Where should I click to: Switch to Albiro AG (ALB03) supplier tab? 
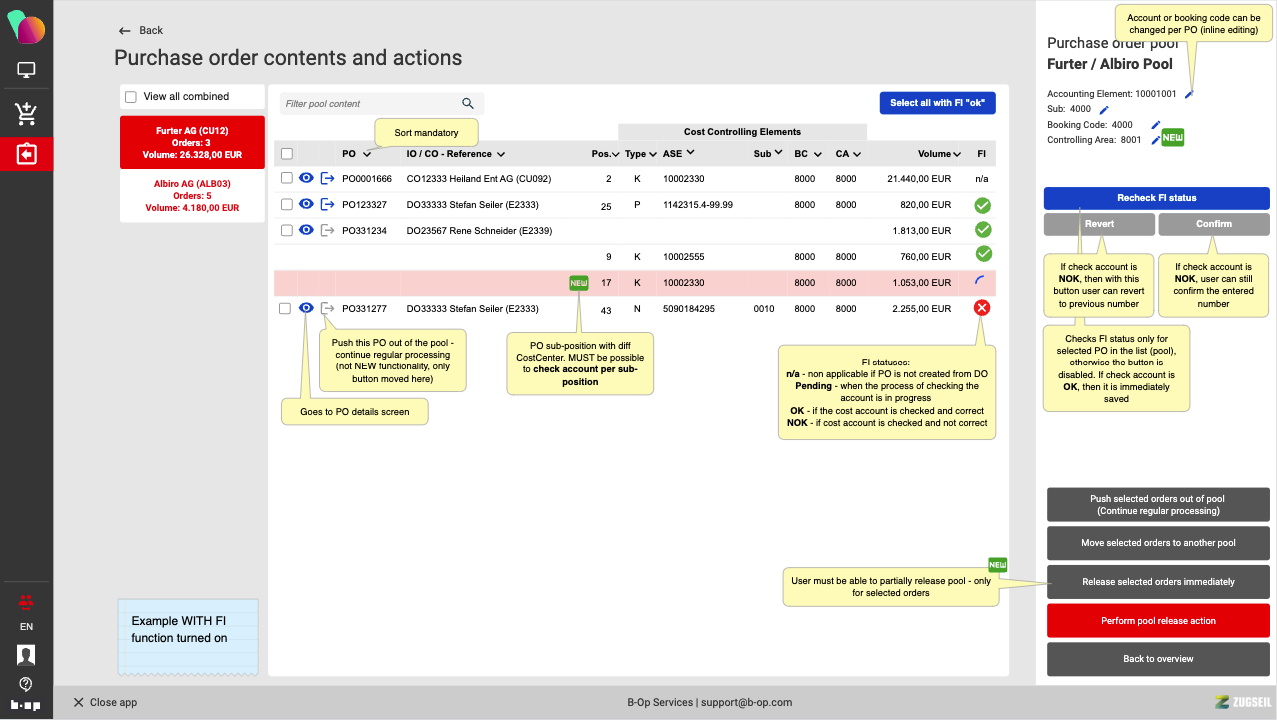click(192, 196)
